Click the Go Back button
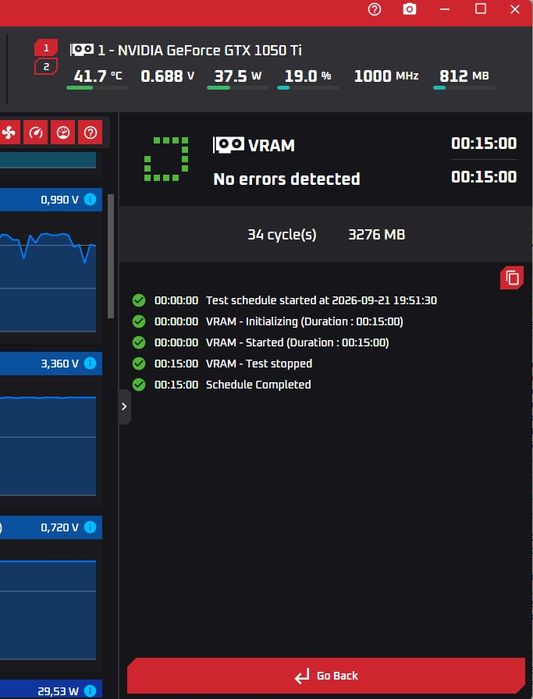Image resolution: width=533 pixels, height=699 pixels. (x=326, y=675)
